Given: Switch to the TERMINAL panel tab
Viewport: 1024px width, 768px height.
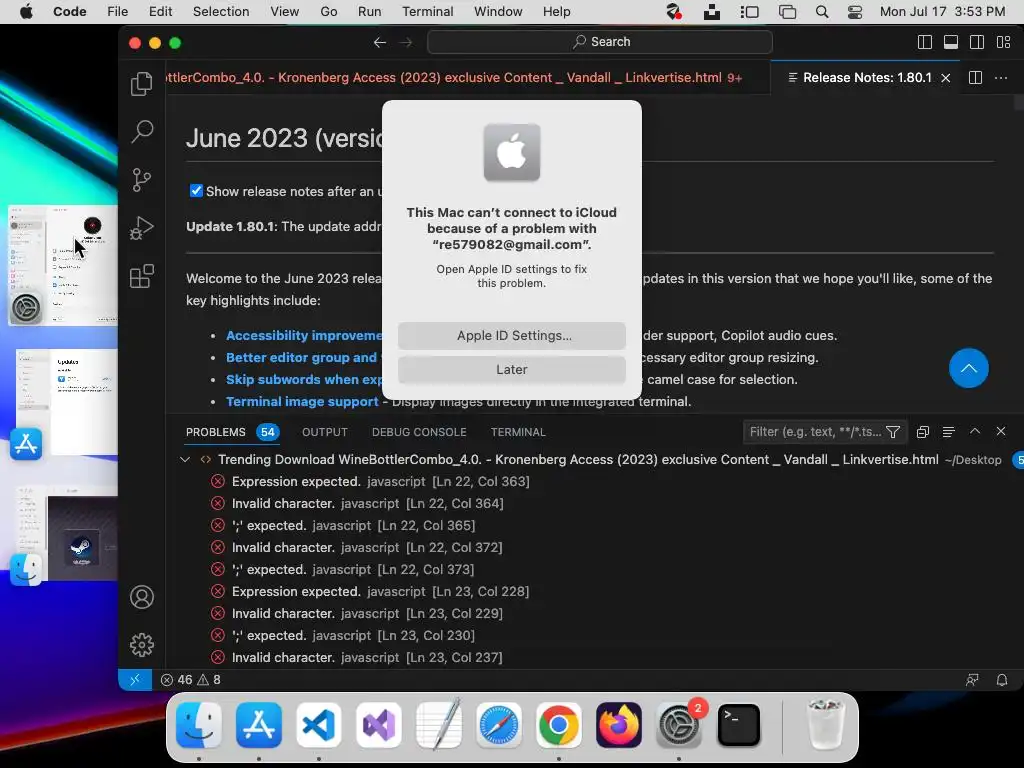Looking at the screenshot, I should coord(518,432).
